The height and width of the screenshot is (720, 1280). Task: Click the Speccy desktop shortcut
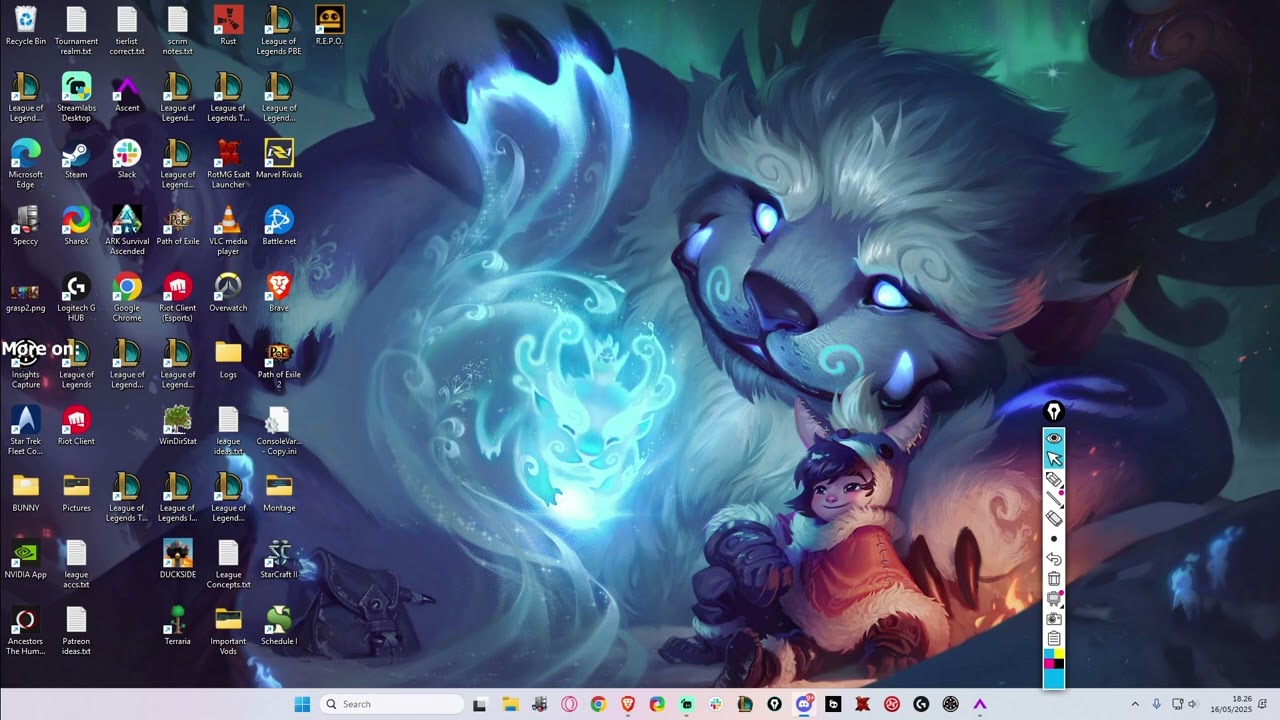(x=26, y=226)
